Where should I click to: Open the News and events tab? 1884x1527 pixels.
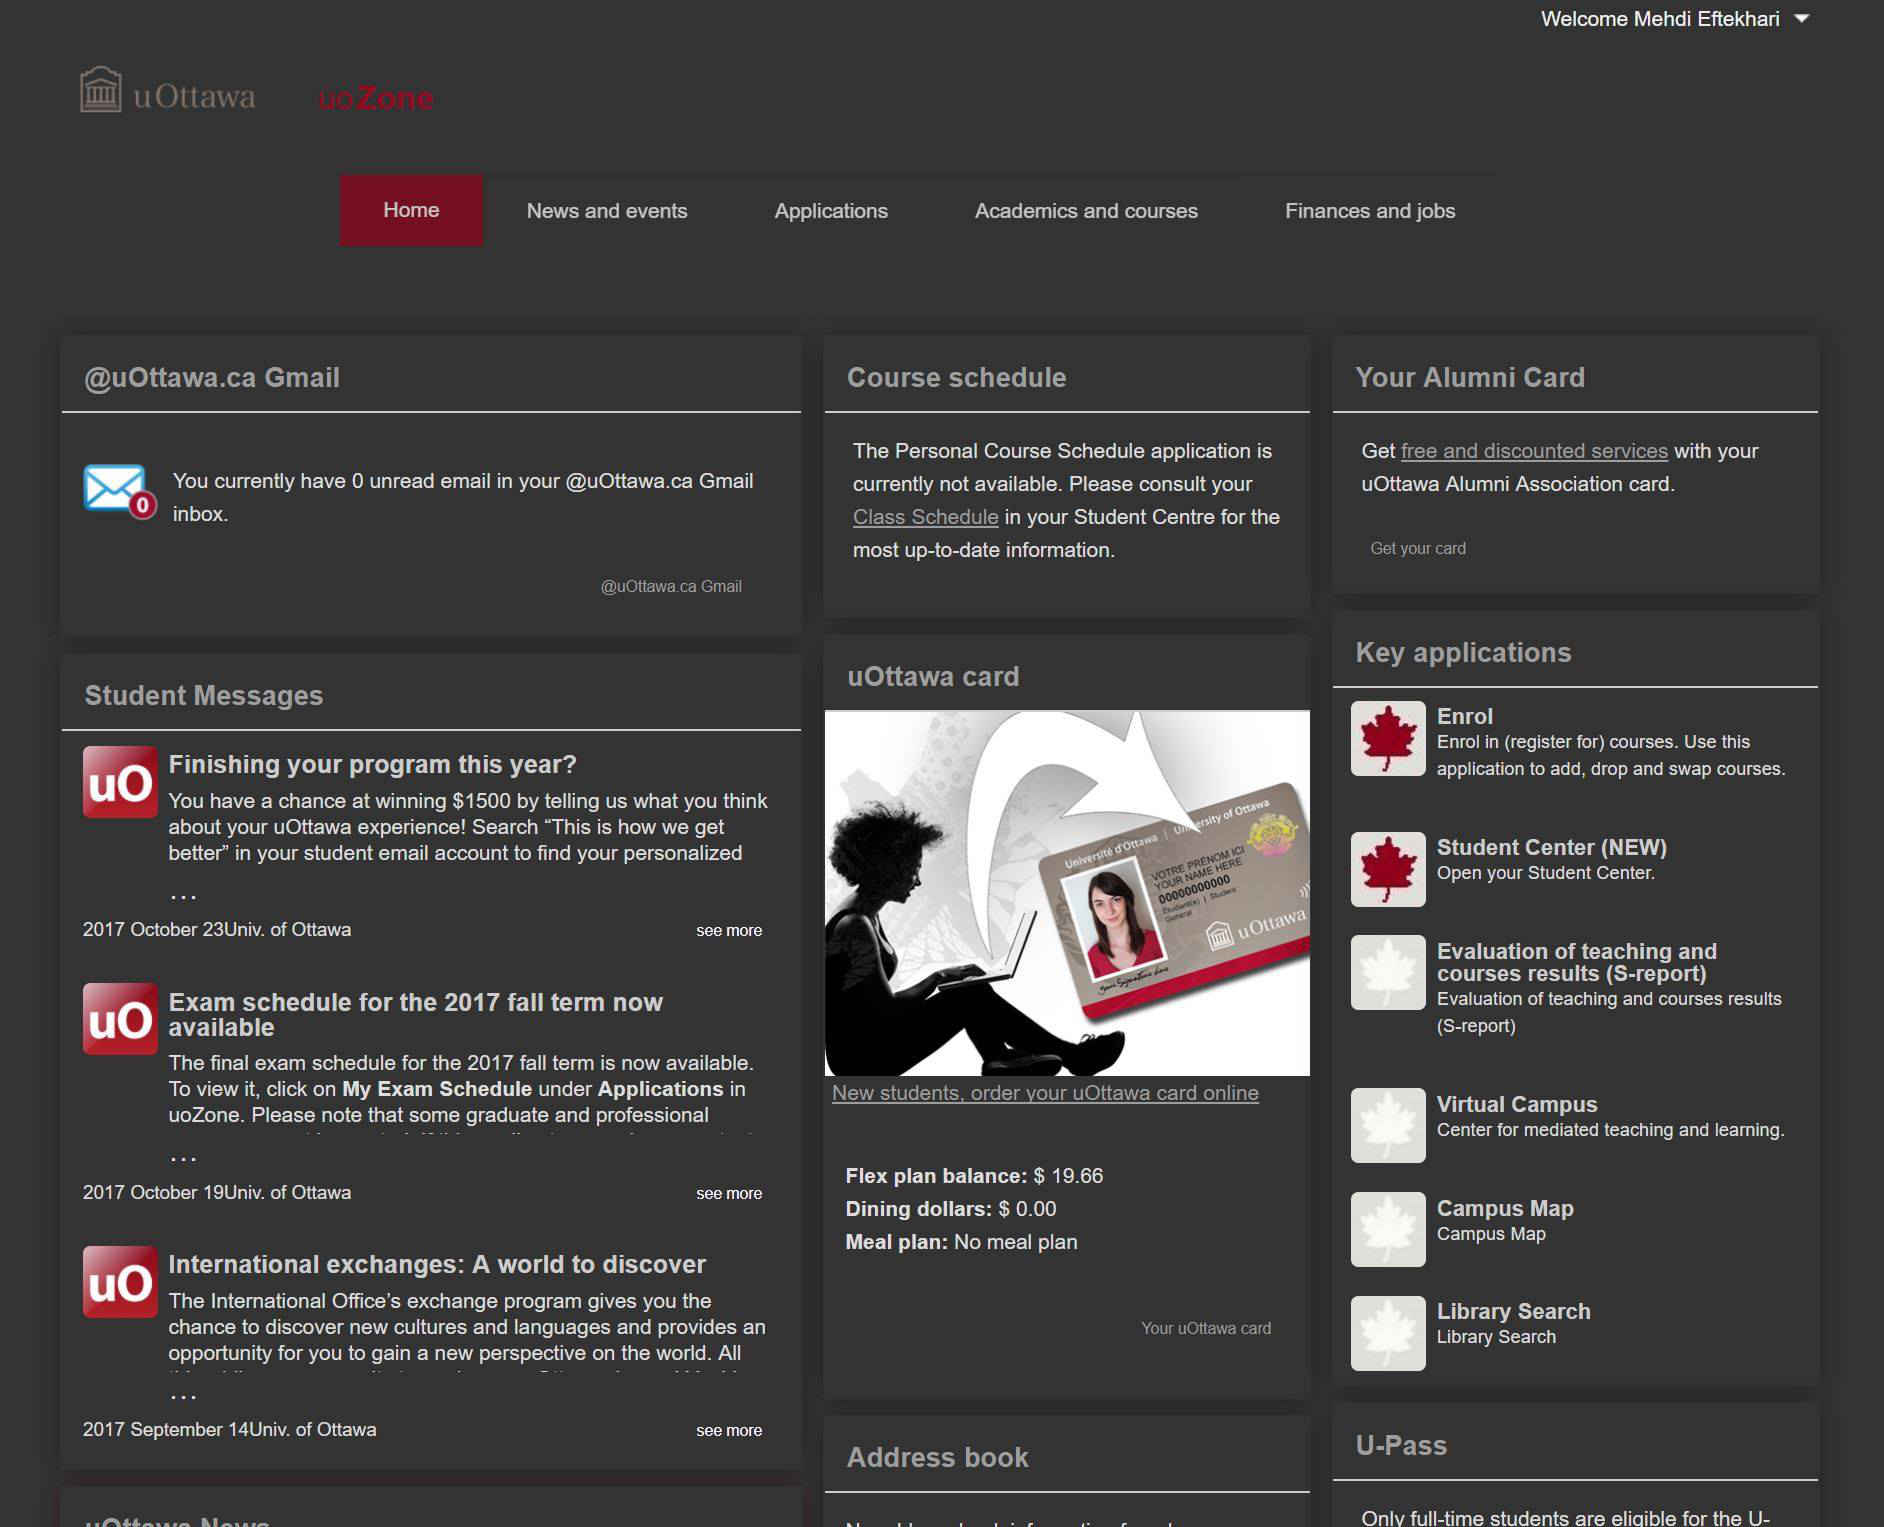tap(607, 211)
